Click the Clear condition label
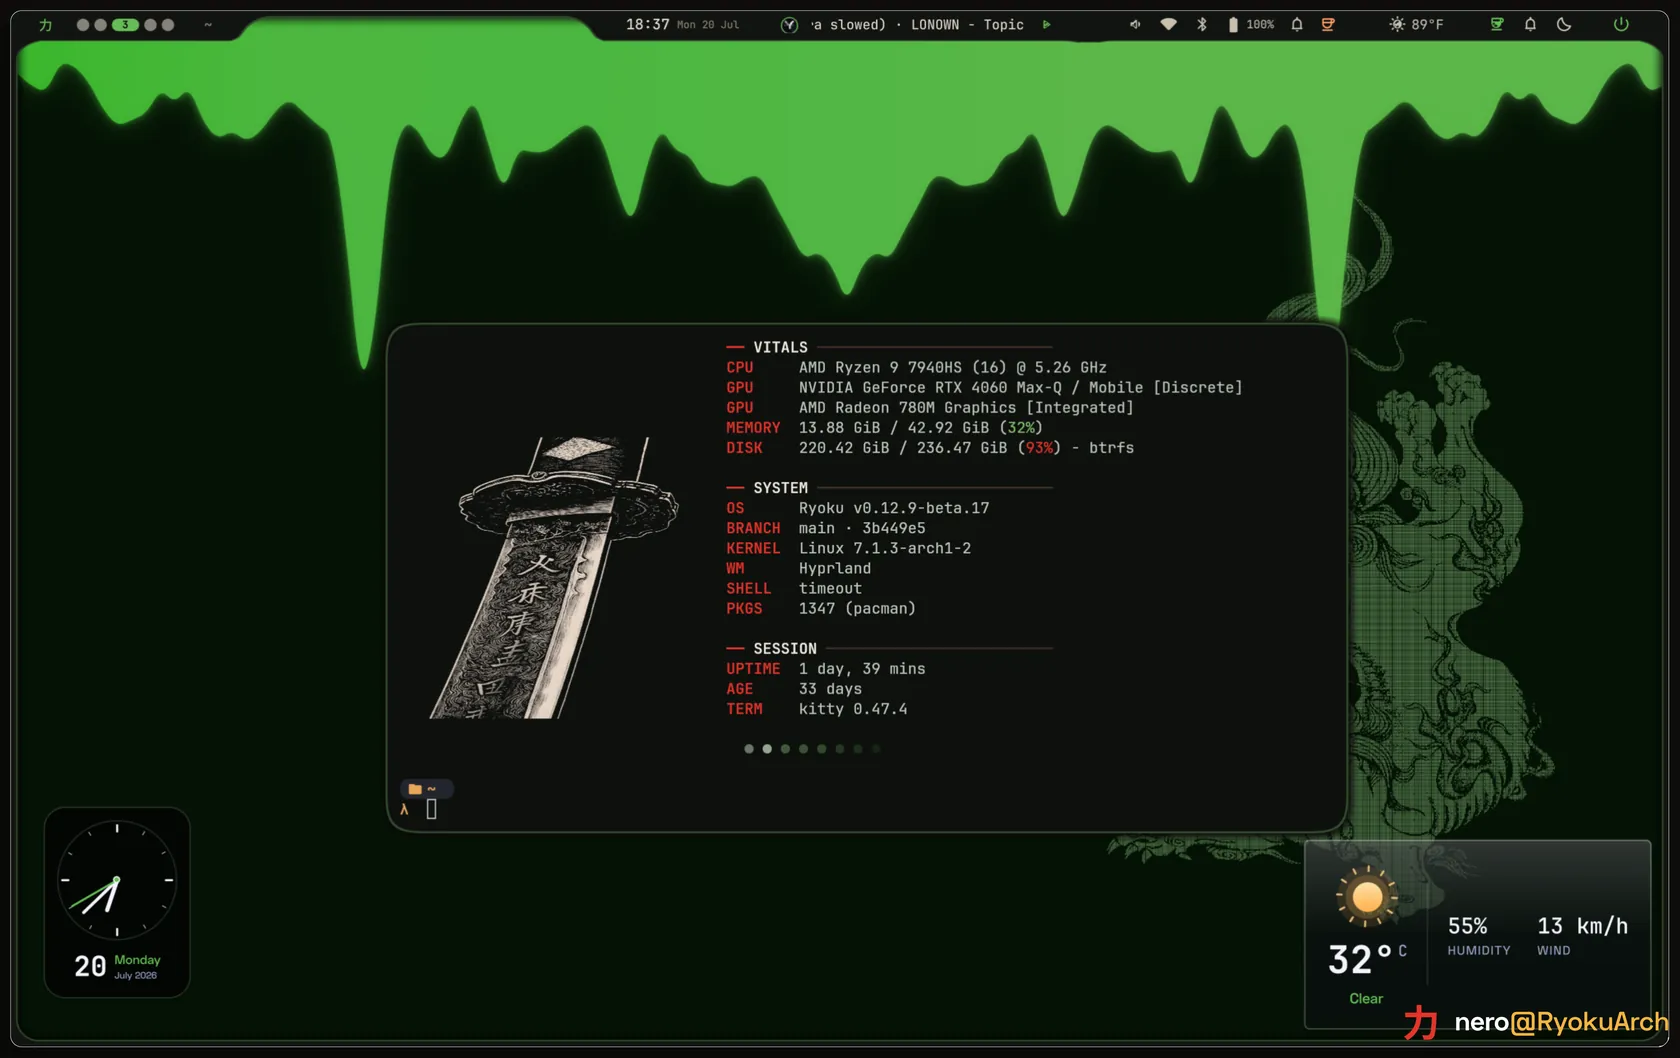The height and width of the screenshot is (1058, 1680). coord(1366,998)
